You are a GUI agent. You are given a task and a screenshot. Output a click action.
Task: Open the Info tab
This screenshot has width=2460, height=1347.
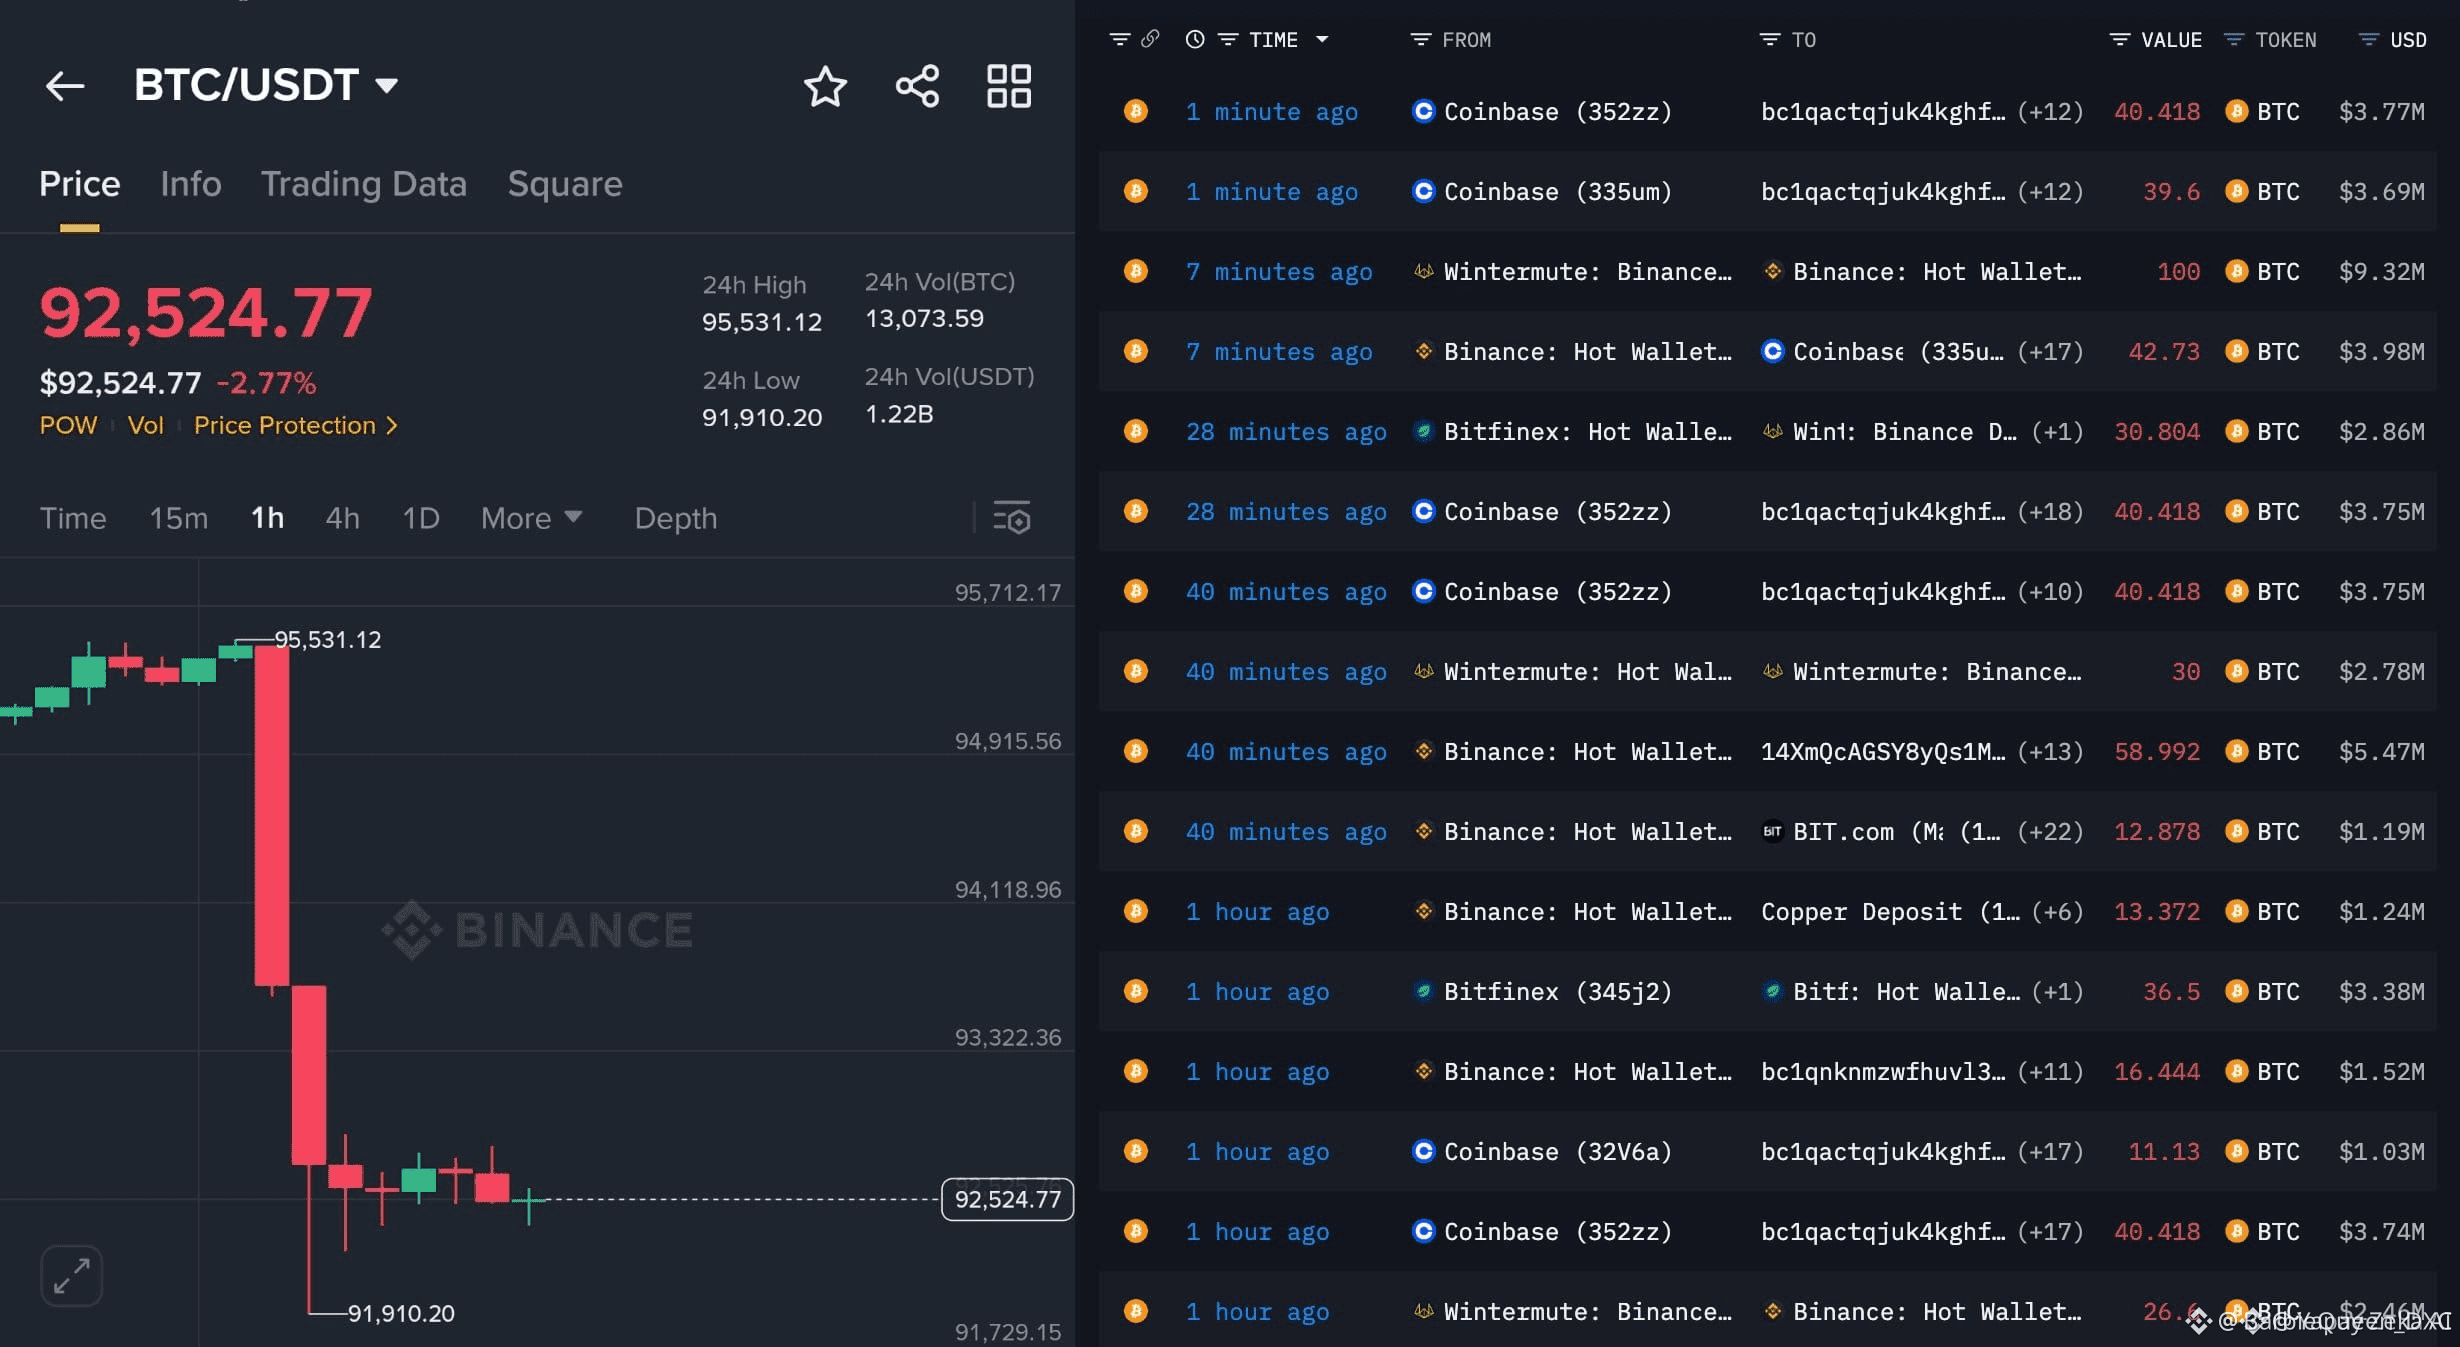pyautogui.click(x=190, y=184)
